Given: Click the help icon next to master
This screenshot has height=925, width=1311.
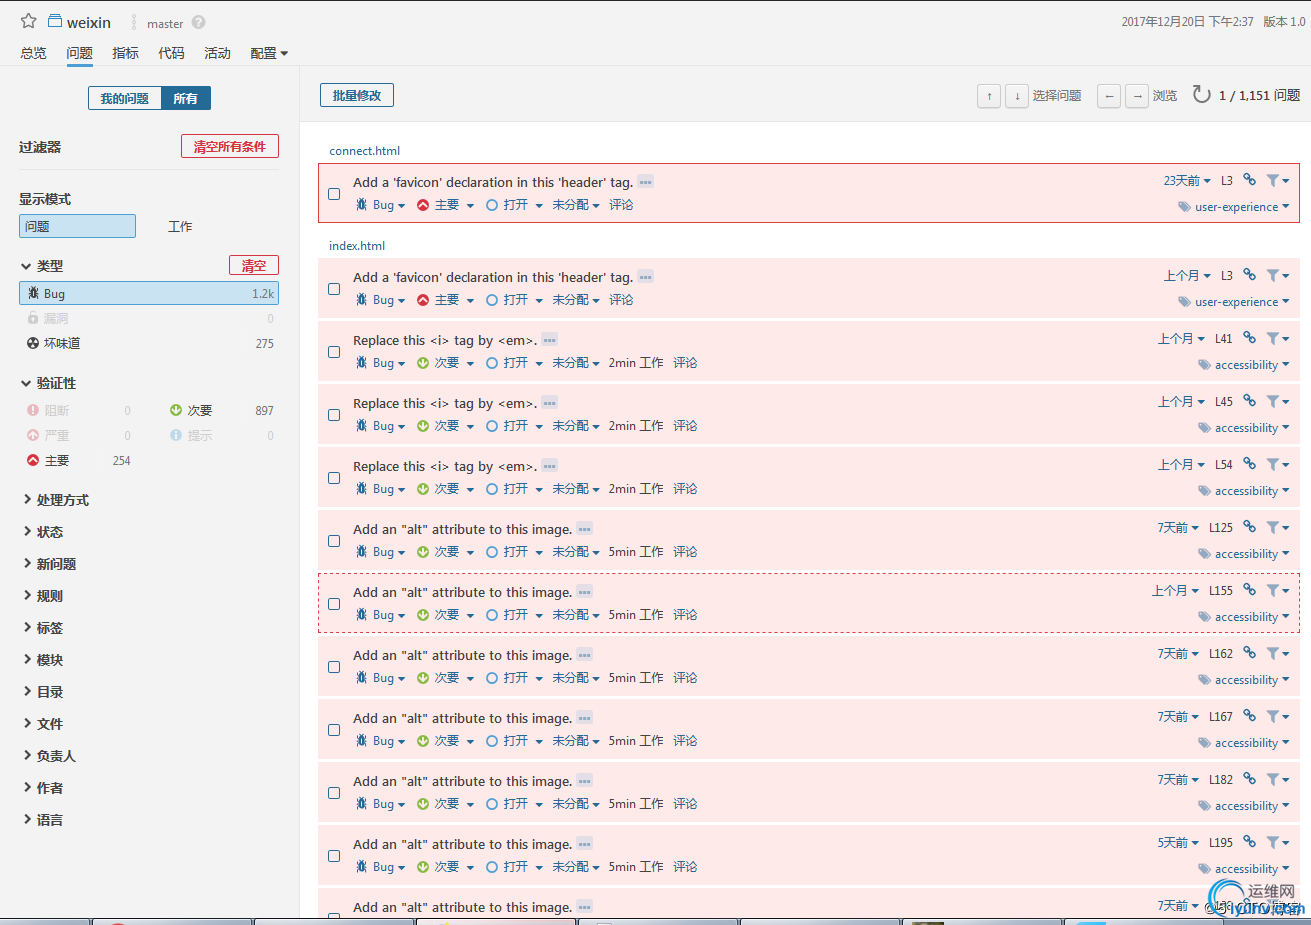Looking at the screenshot, I should pyautogui.click(x=198, y=22).
